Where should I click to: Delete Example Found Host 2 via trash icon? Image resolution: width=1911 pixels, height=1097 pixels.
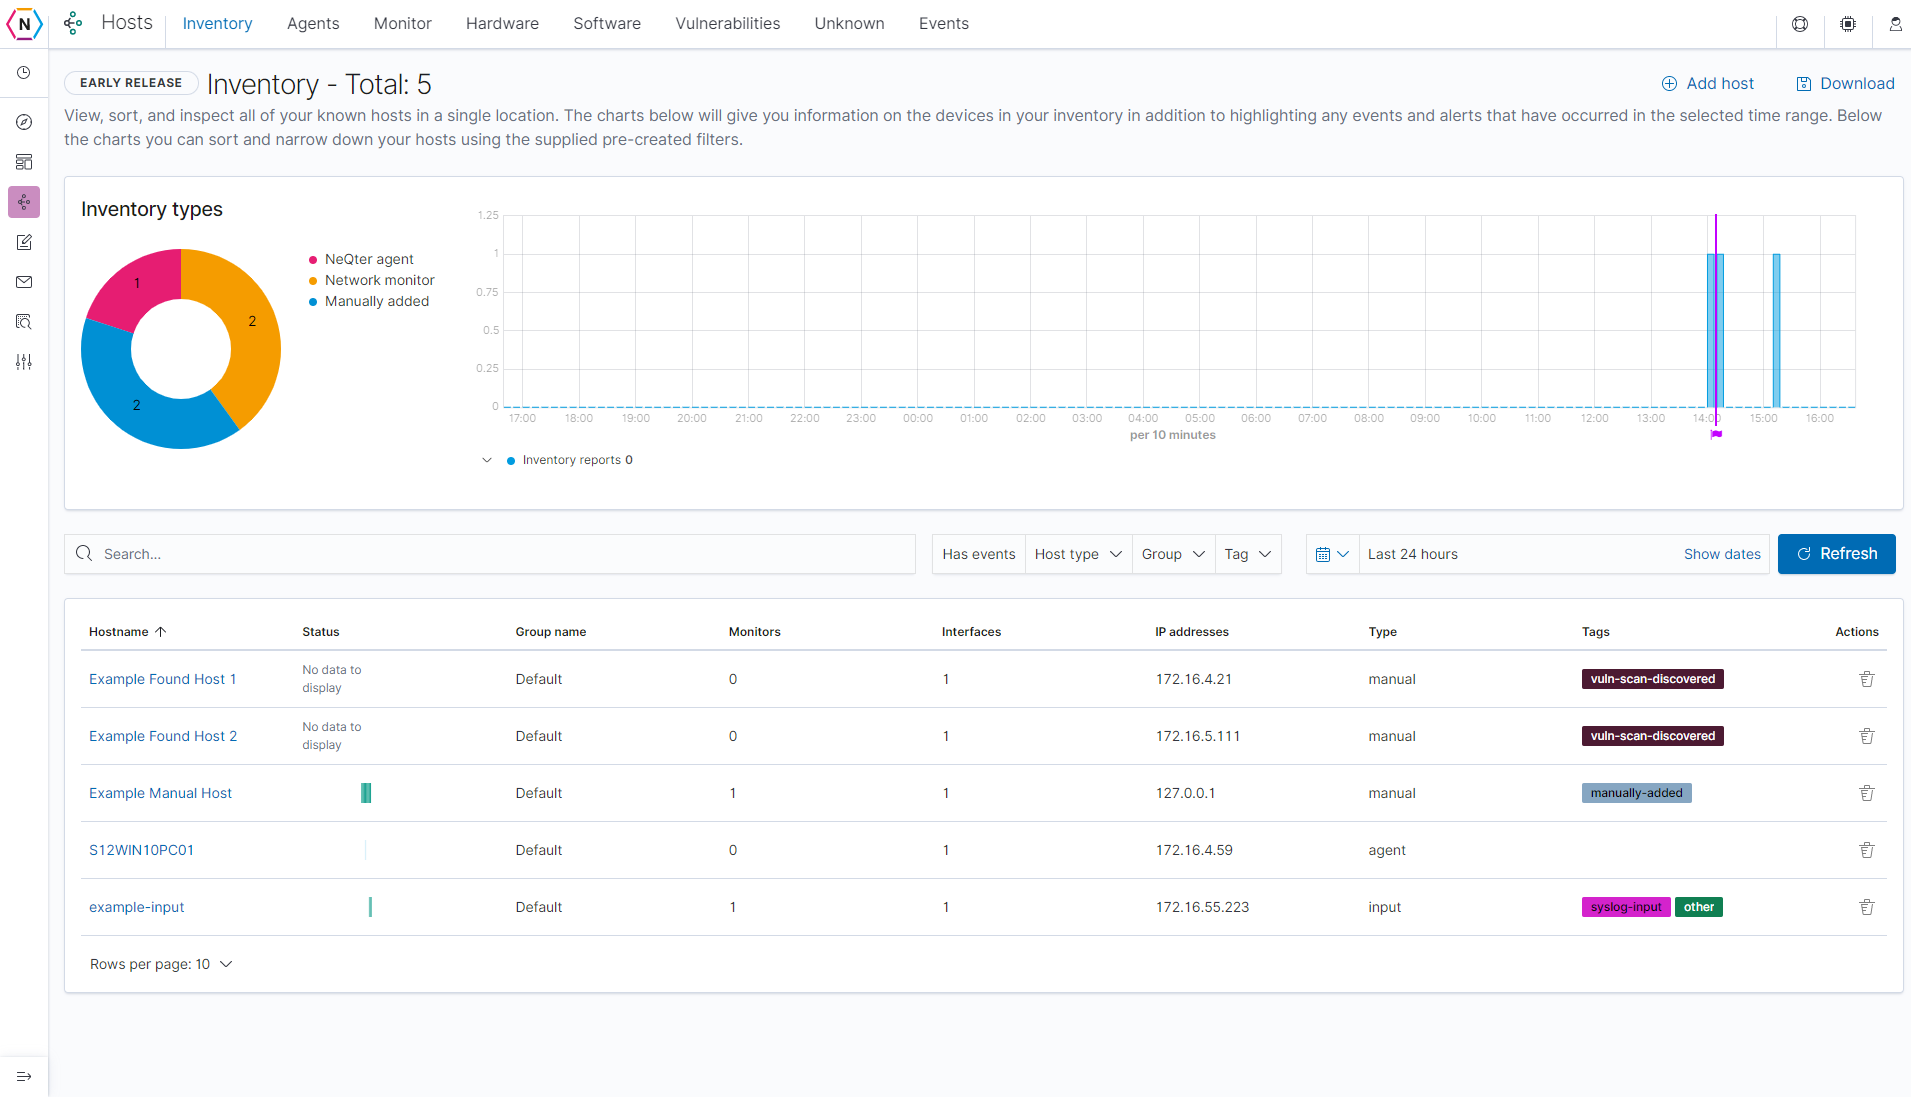pyautogui.click(x=1866, y=736)
